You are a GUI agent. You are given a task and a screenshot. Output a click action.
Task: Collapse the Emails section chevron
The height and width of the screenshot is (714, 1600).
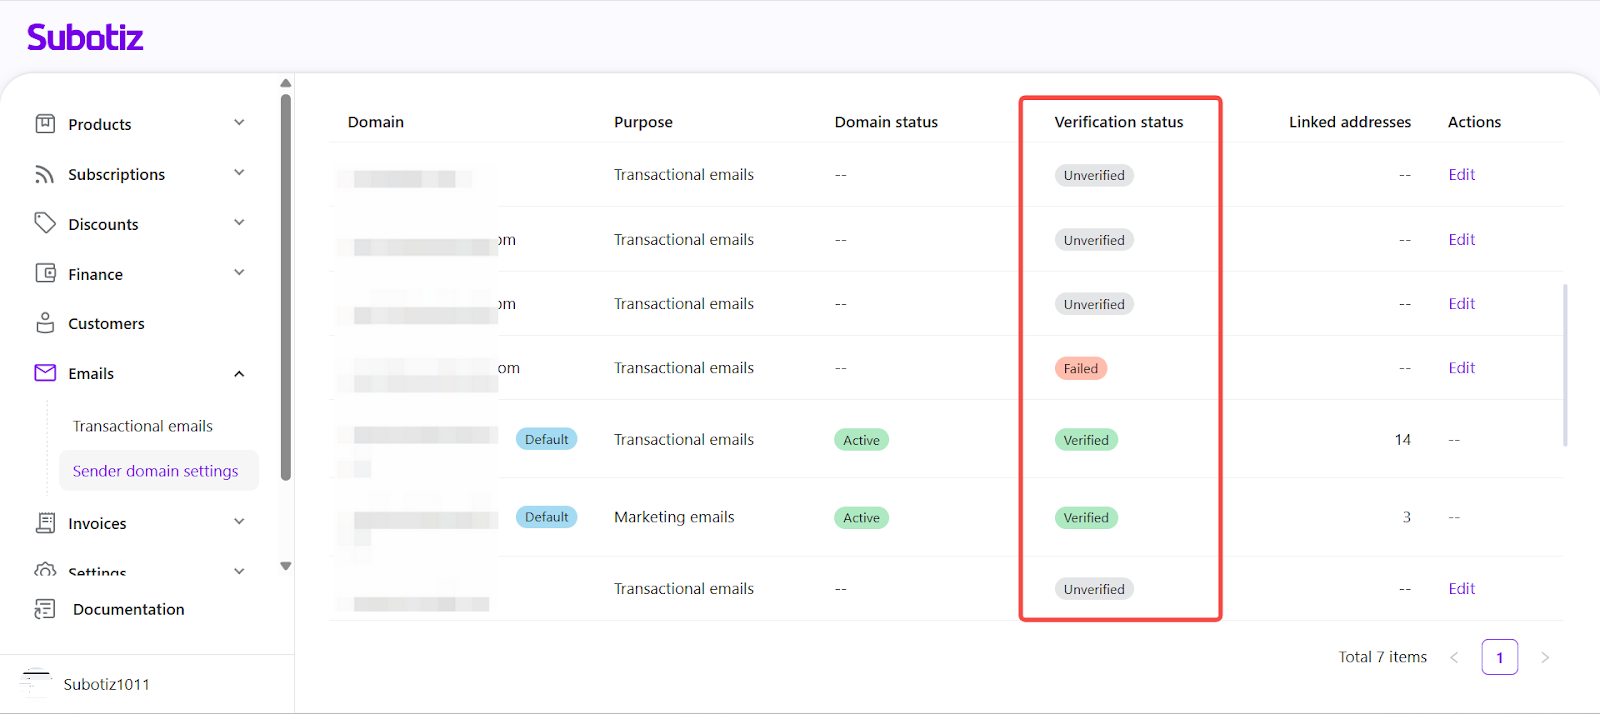click(239, 374)
